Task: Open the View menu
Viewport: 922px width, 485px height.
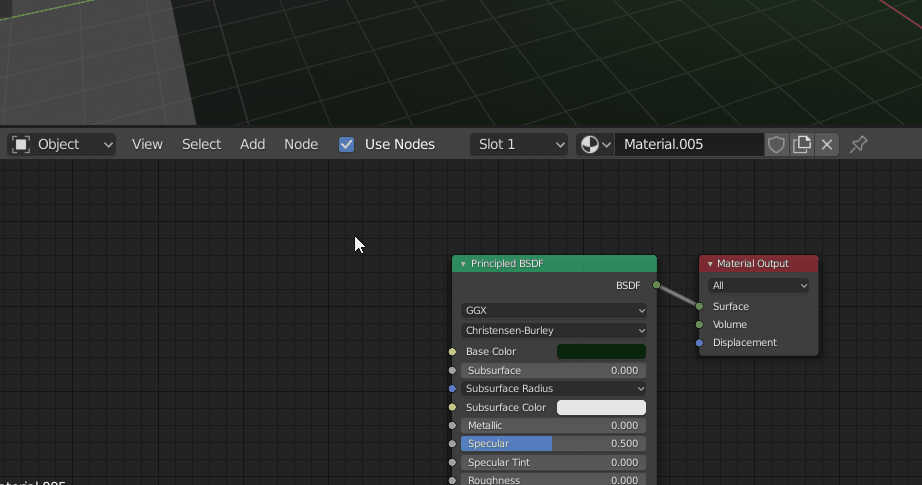Action: [x=147, y=144]
